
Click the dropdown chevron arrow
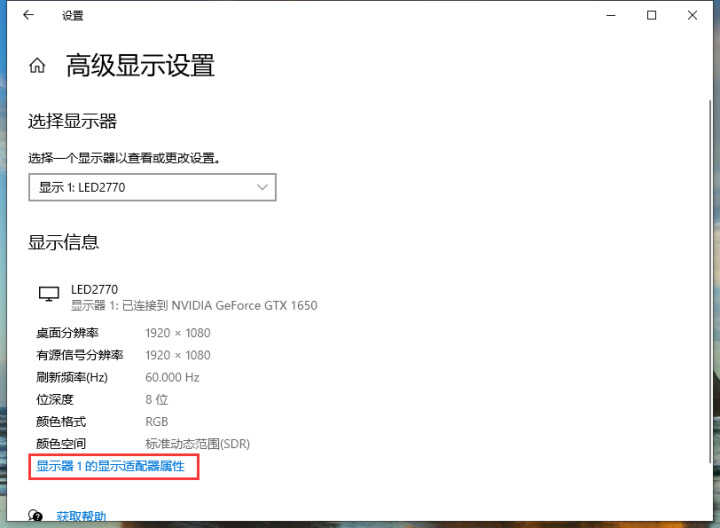262,187
